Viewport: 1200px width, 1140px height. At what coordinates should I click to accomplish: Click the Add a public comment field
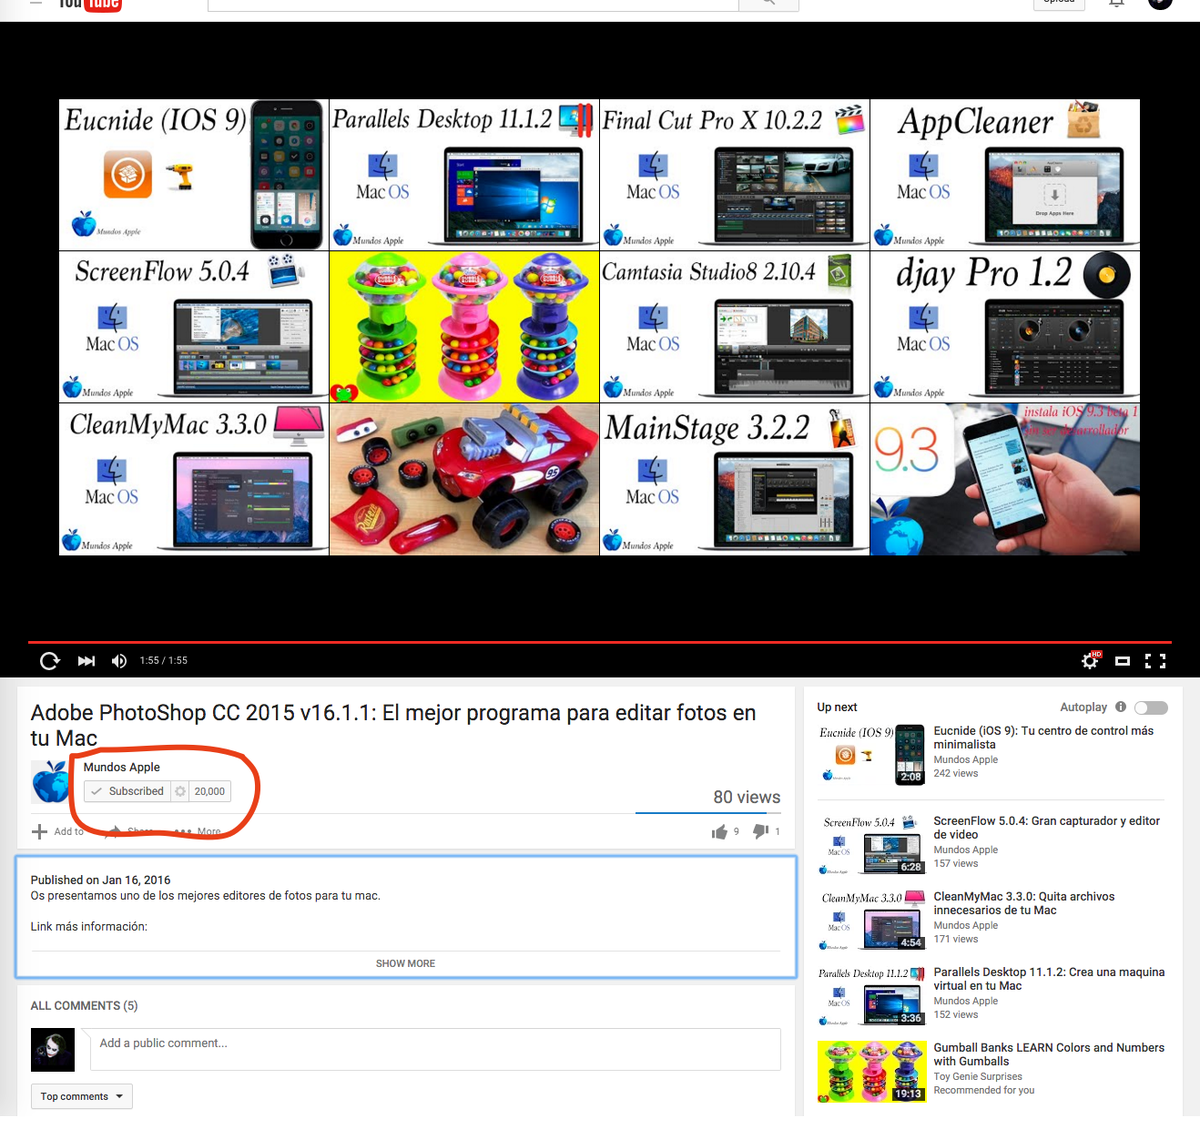(435, 1049)
